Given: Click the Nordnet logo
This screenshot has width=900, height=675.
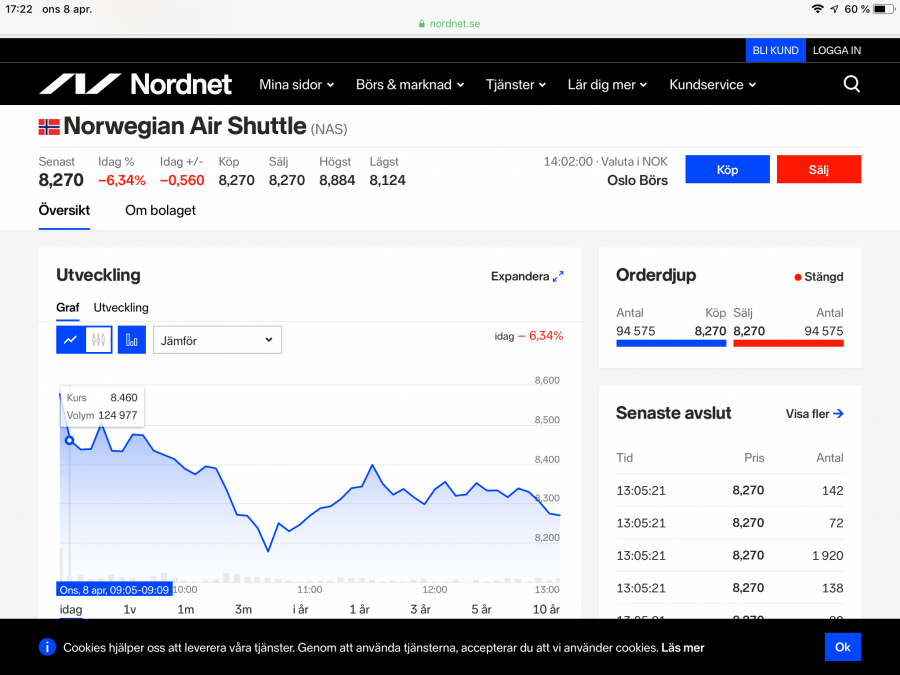Looking at the screenshot, I should click(x=135, y=84).
